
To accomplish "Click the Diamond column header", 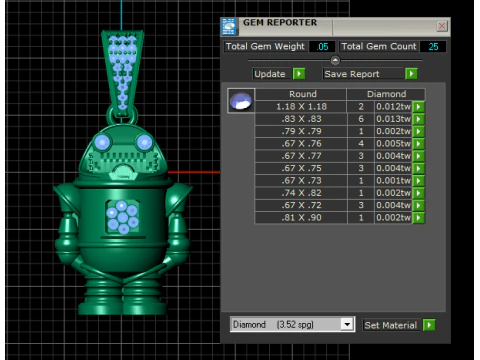I will point(386,94).
